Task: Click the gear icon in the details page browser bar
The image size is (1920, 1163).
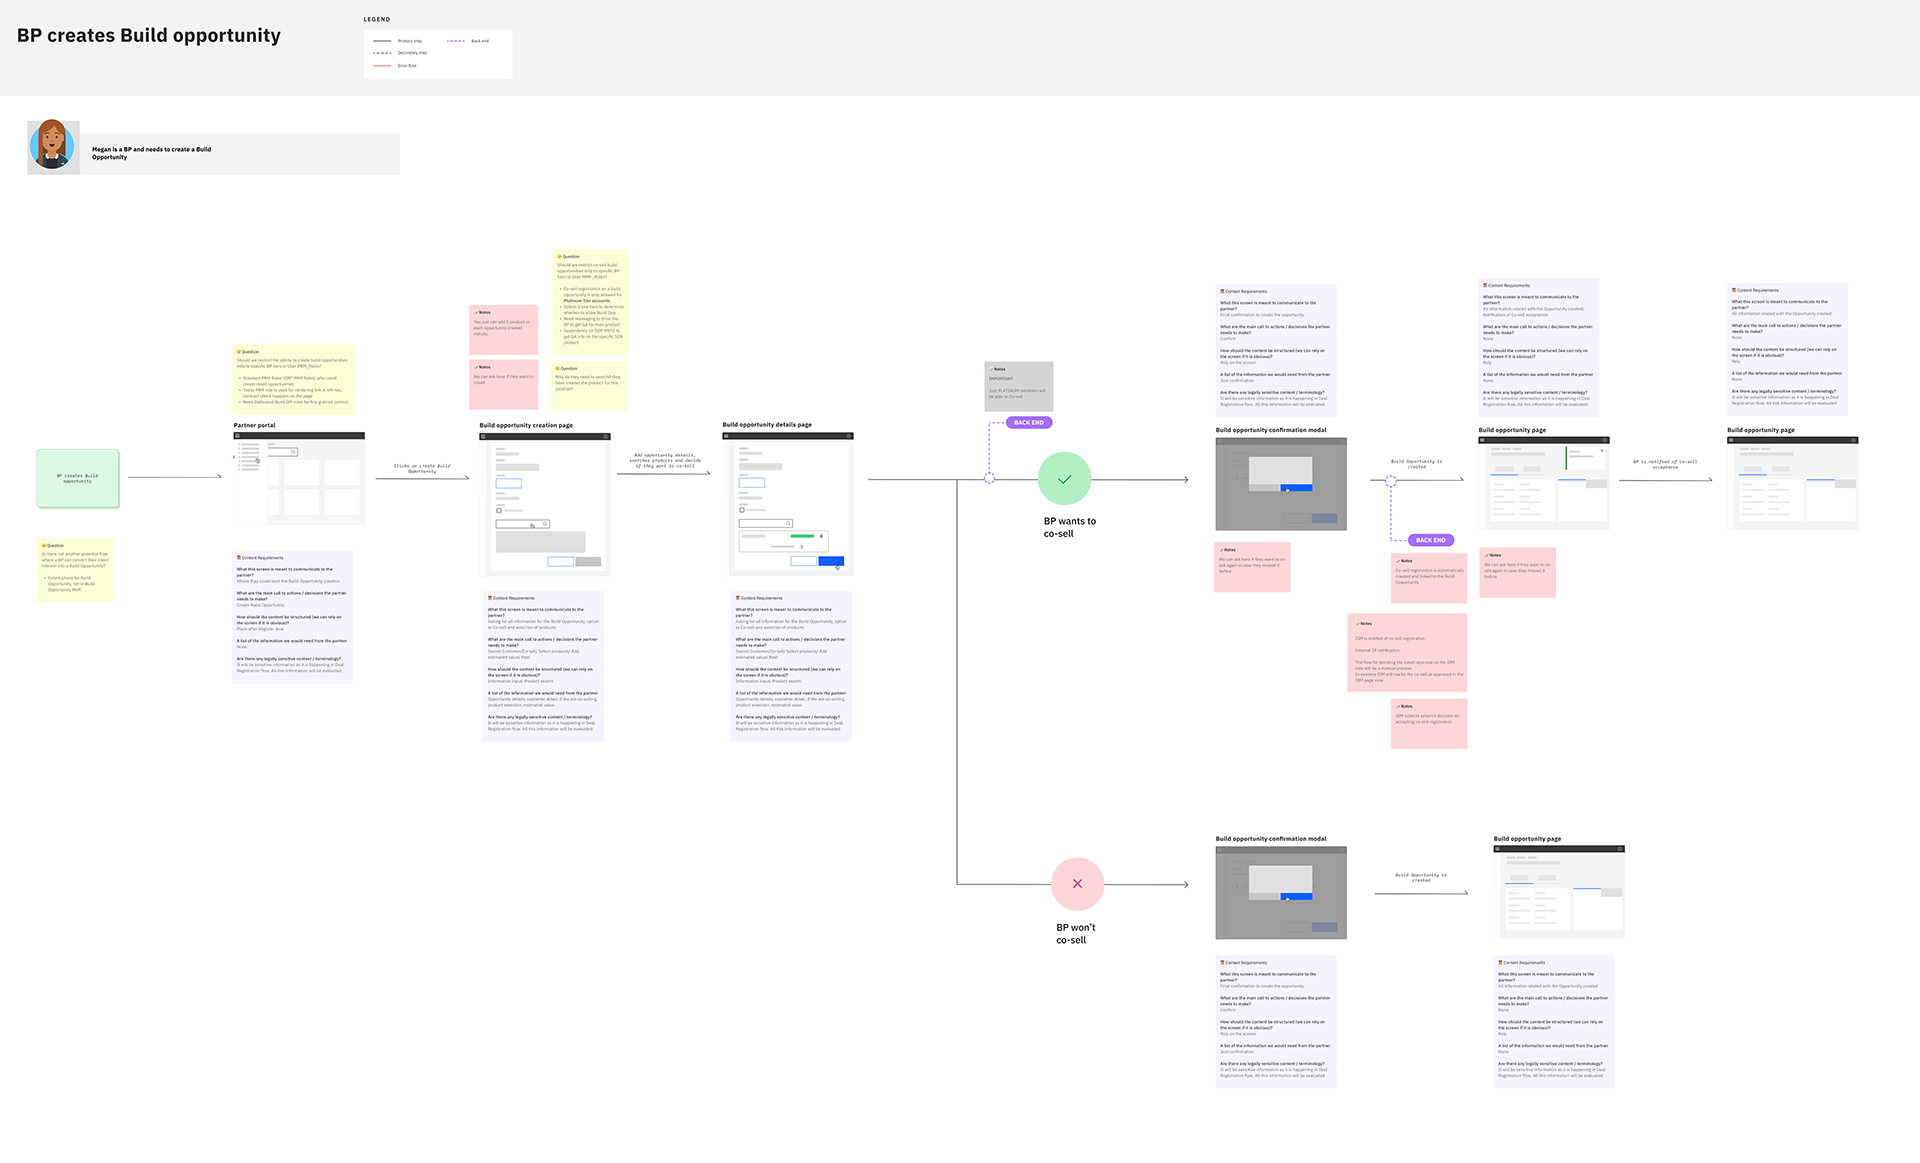Action: click(x=848, y=436)
